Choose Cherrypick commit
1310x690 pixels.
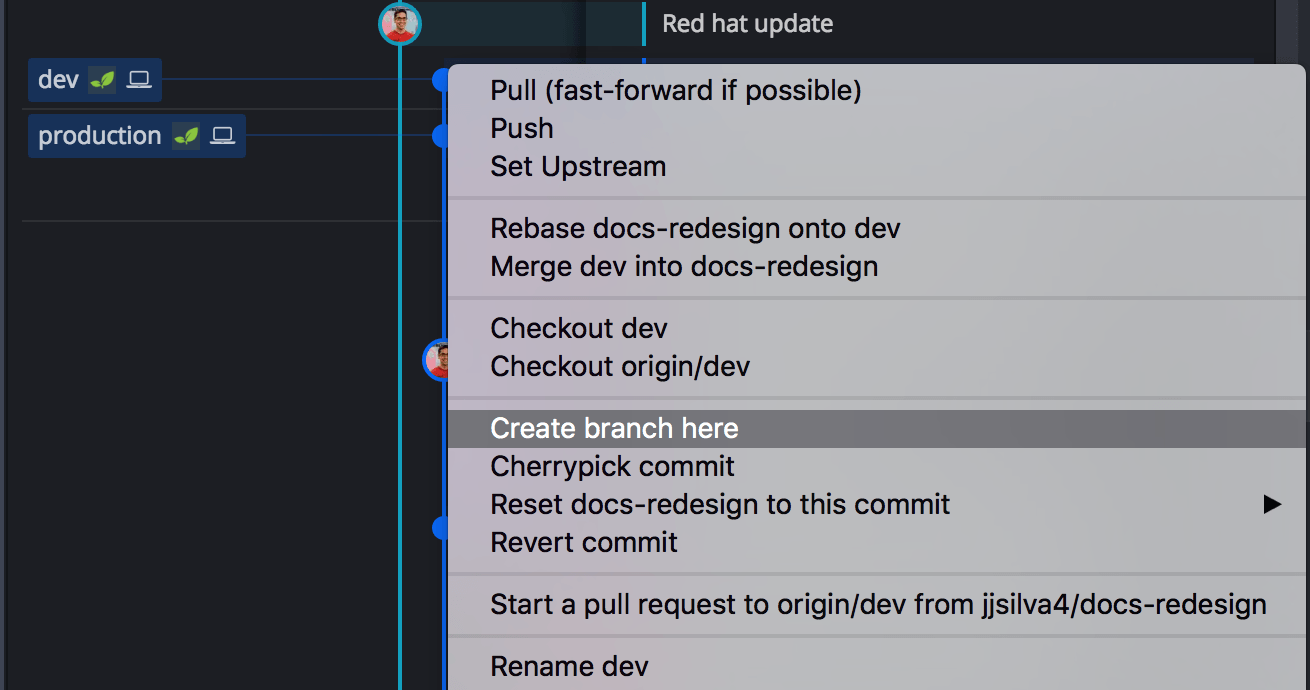pyautogui.click(x=612, y=466)
